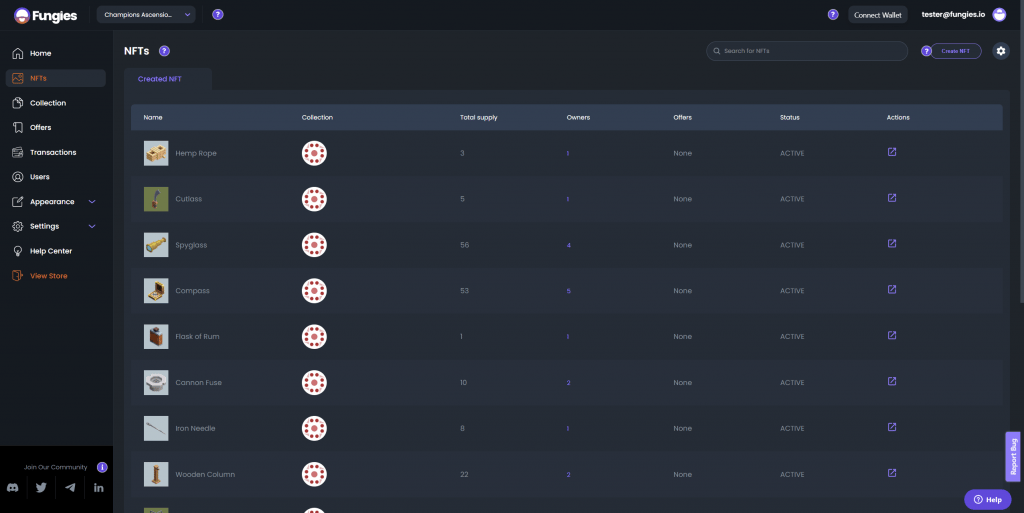Open external link action for Hemp Rope
The height and width of the screenshot is (513, 1024).
(892, 152)
